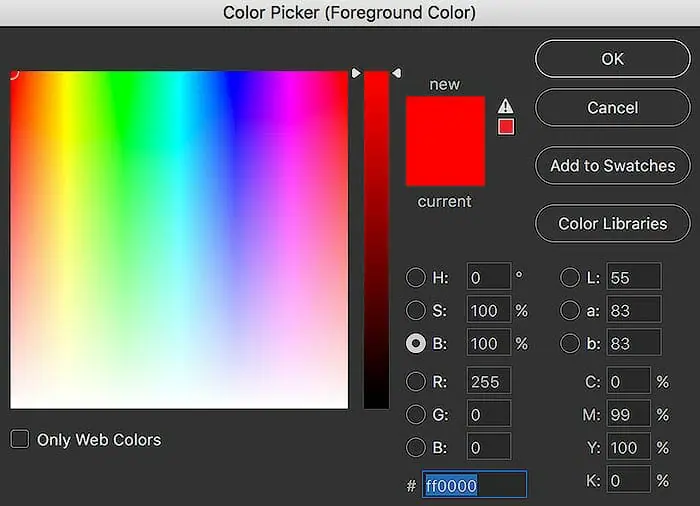The width and height of the screenshot is (700, 506).
Task: Click the Lab a value field
Action: (634, 310)
